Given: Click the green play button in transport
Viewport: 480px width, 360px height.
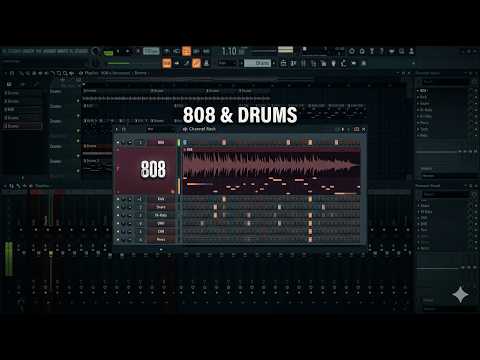Looking at the screenshot, I should tap(118, 52).
